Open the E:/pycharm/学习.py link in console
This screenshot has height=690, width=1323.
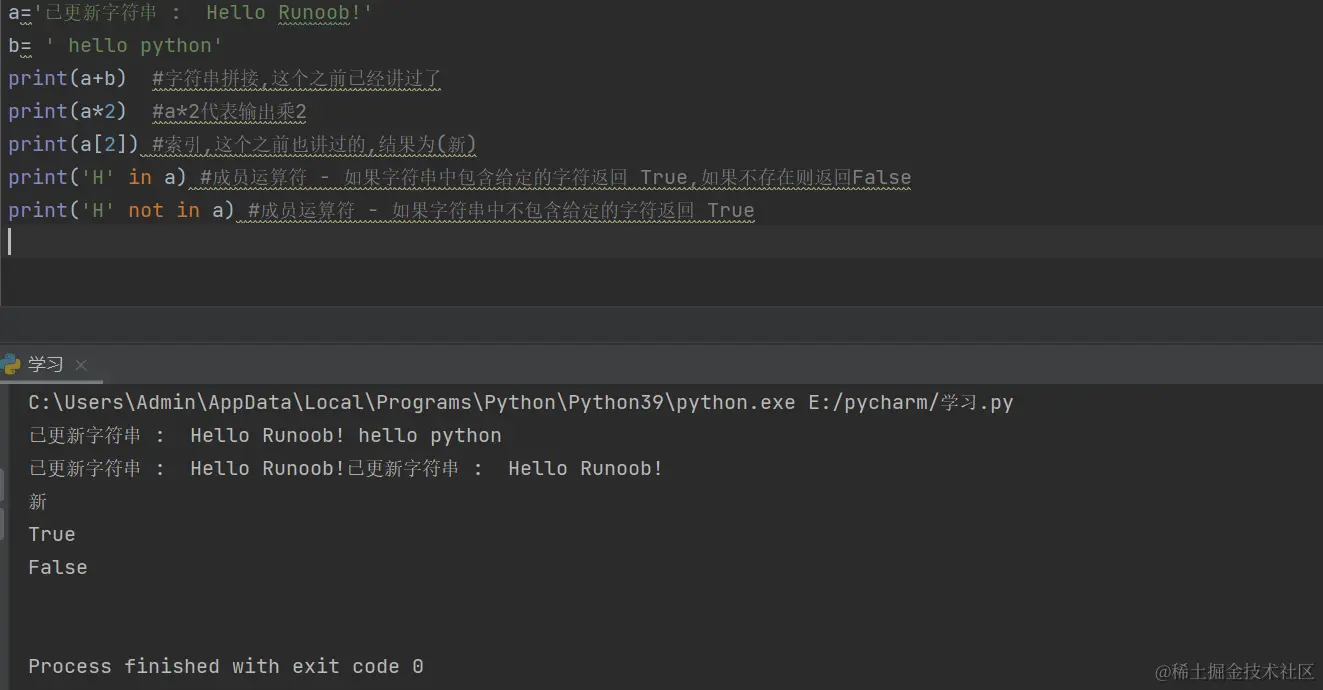(911, 403)
